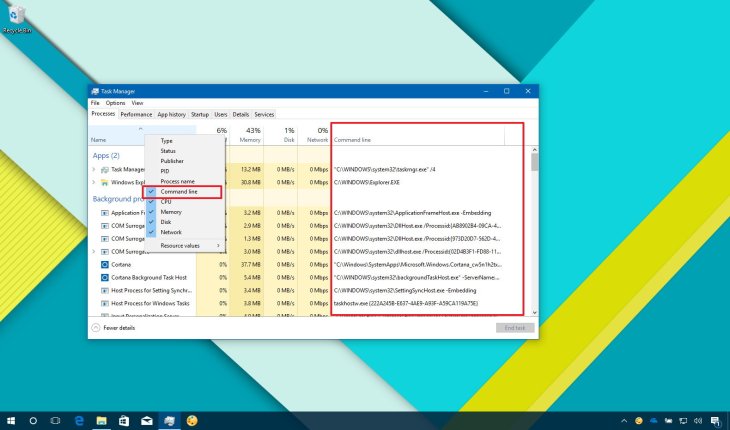The image size is (730, 430).
Task: Expand the 3.0 MB COM Surrogate row
Action: tap(94, 252)
